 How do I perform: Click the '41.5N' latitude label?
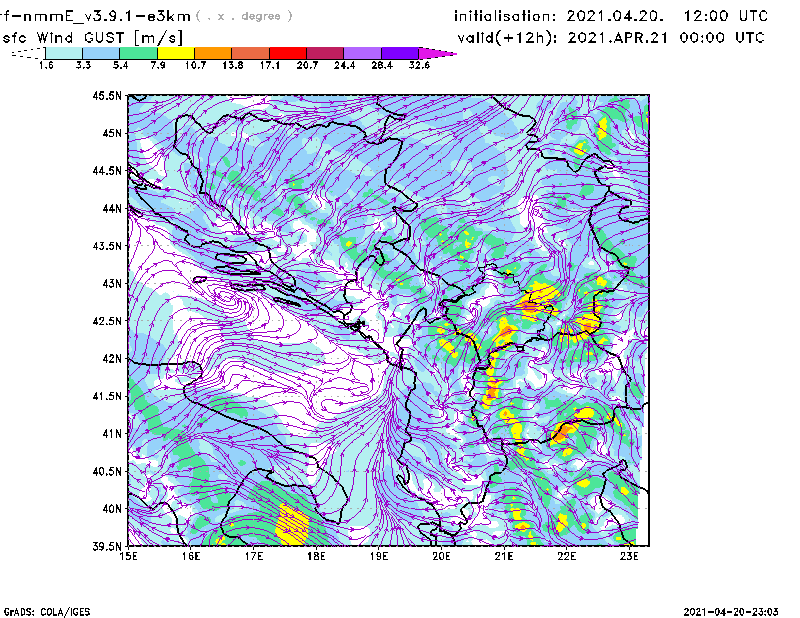[107, 396]
